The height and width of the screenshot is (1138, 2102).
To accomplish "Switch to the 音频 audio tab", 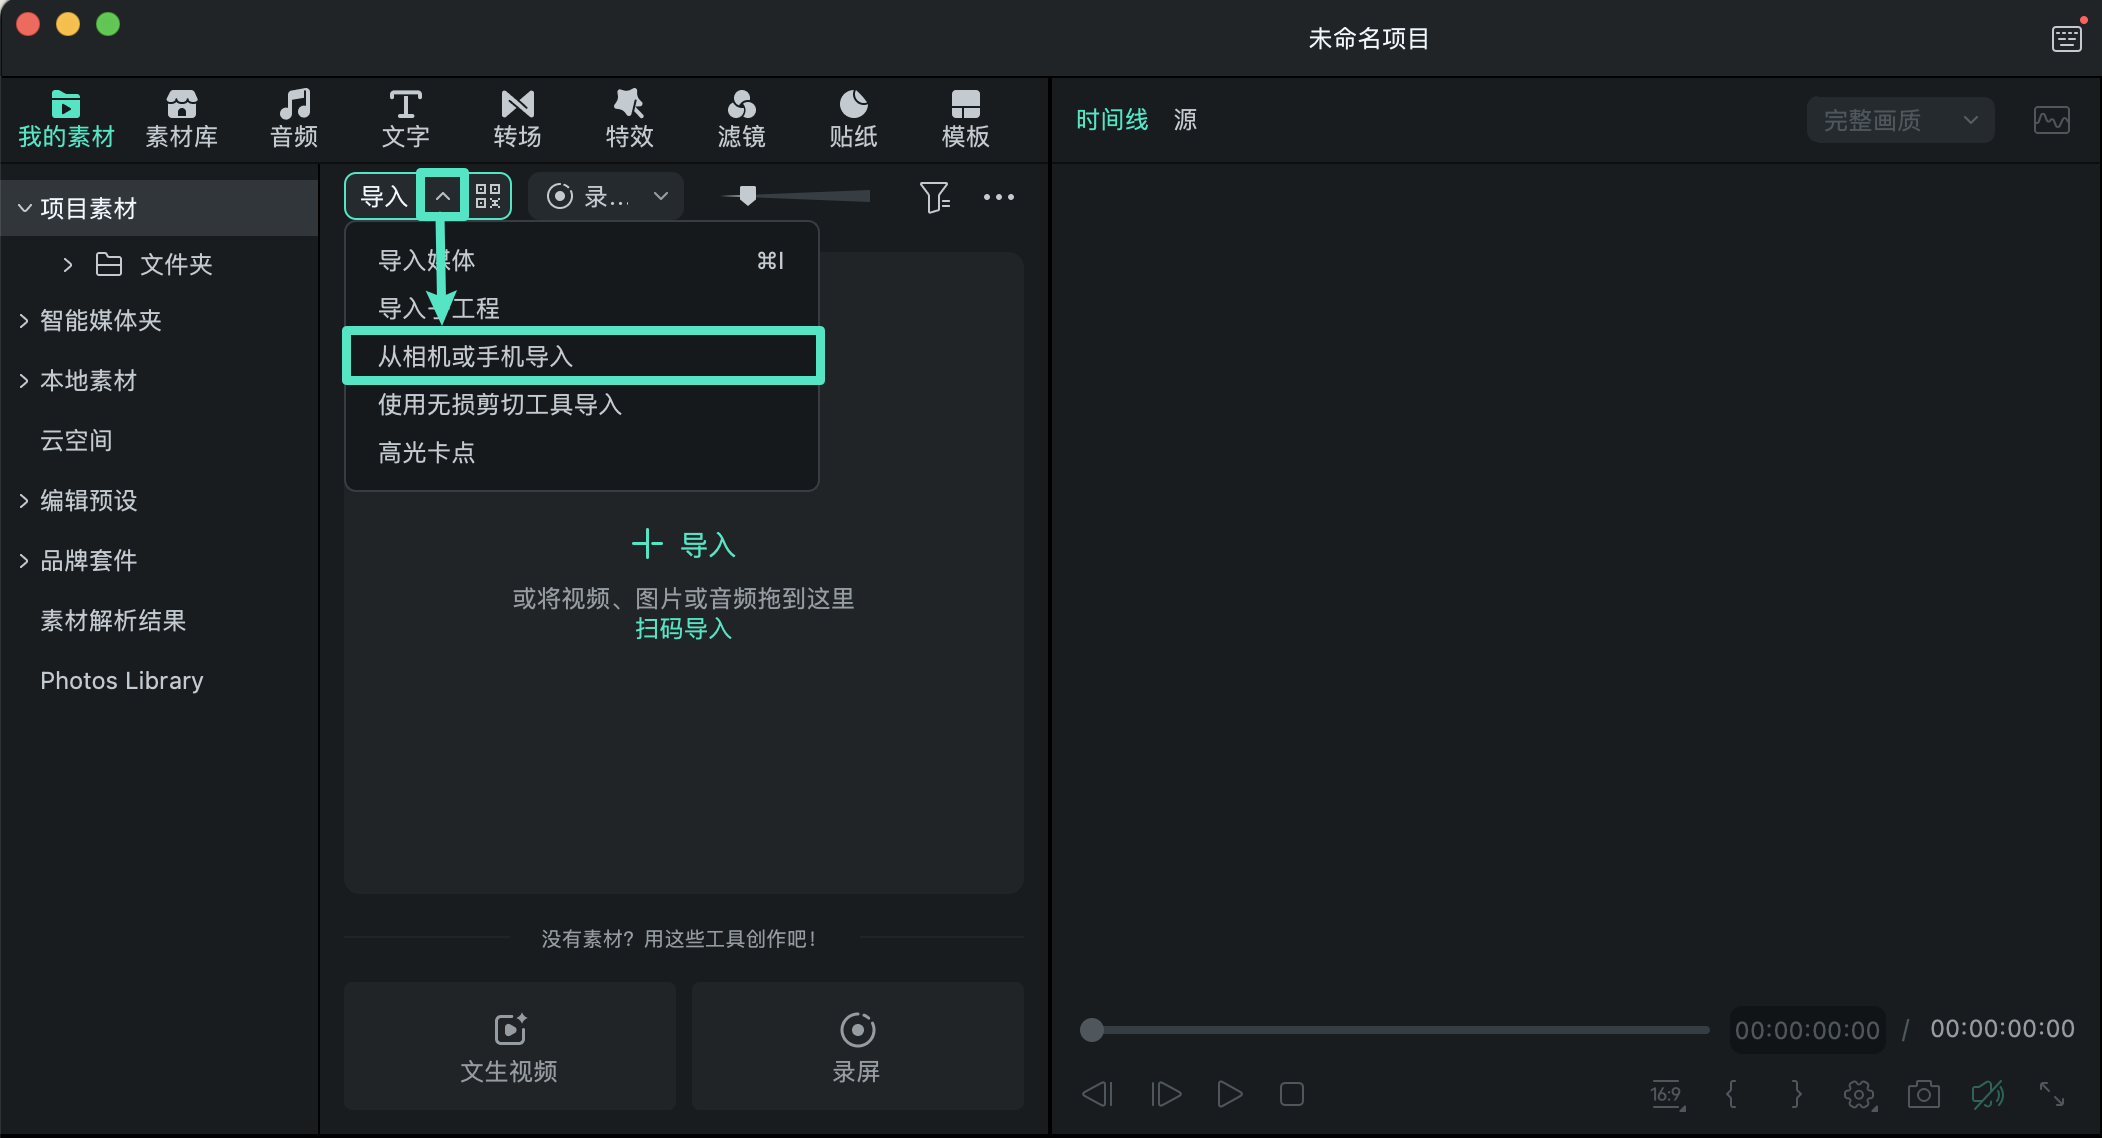I will click(294, 119).
